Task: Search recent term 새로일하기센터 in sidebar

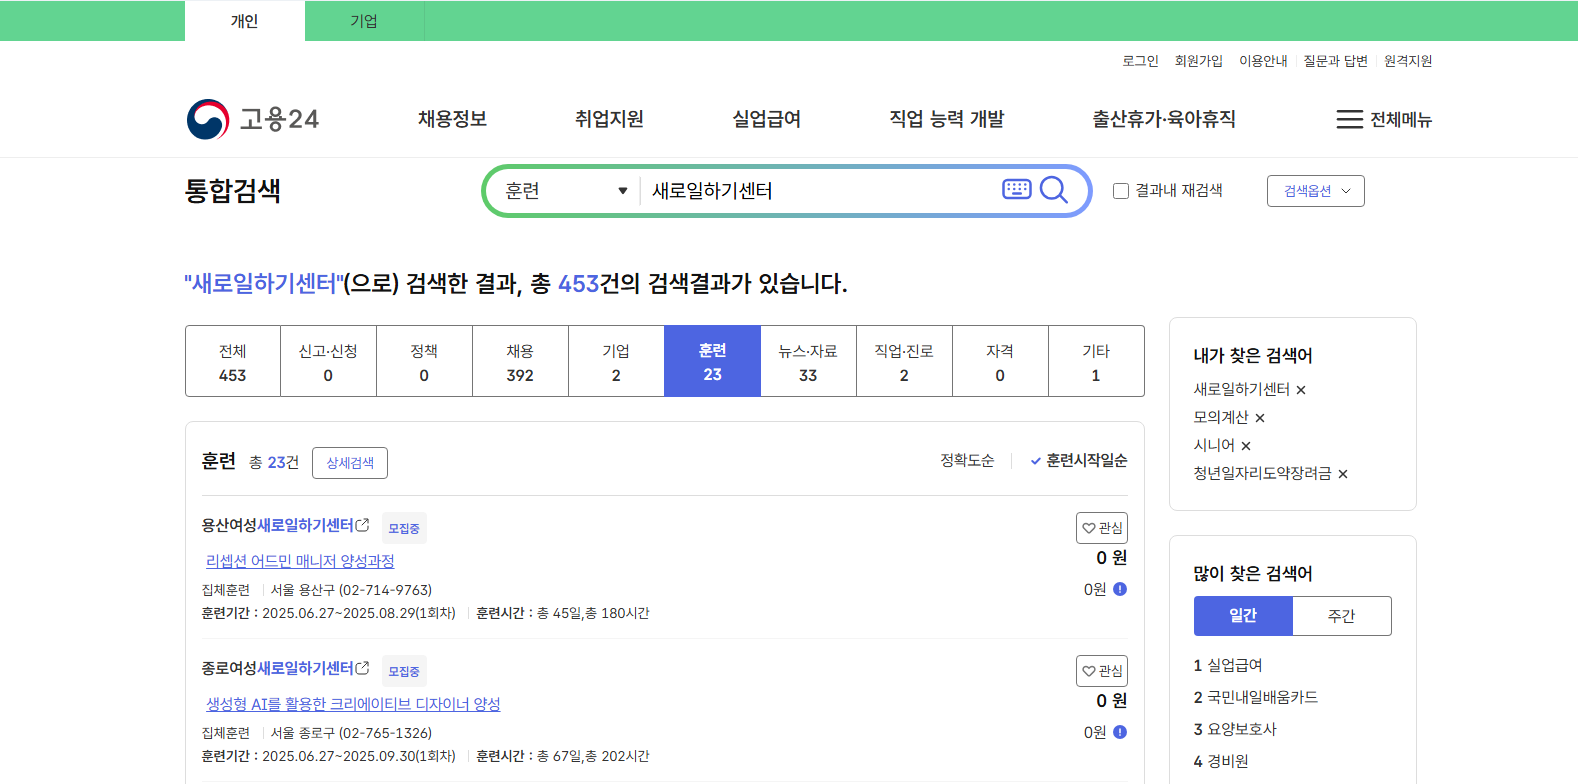Action: [1242, 389]
